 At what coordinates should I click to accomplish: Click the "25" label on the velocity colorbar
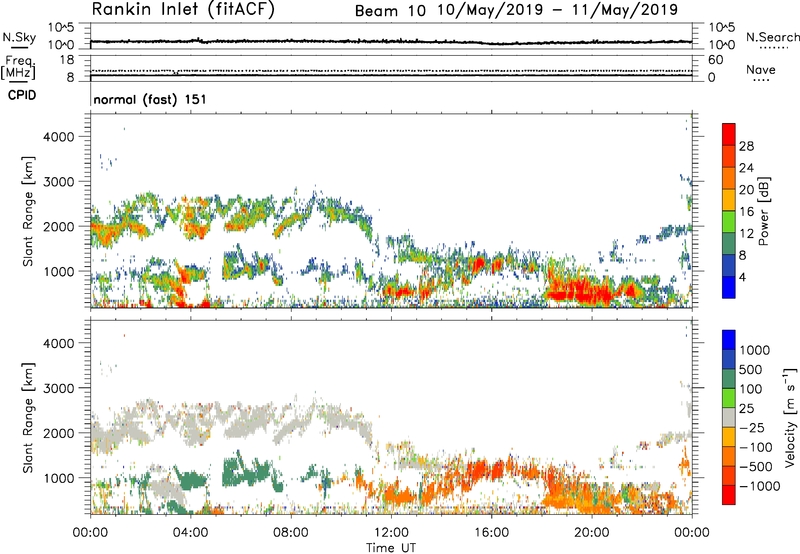point(746,409)
